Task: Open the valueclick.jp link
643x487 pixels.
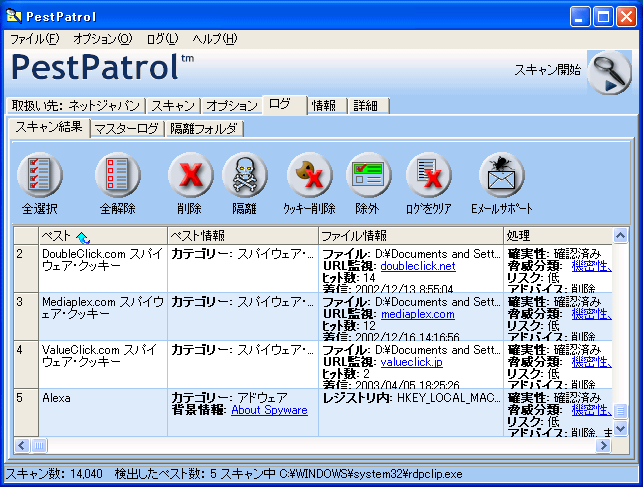Action: (411, 362)
